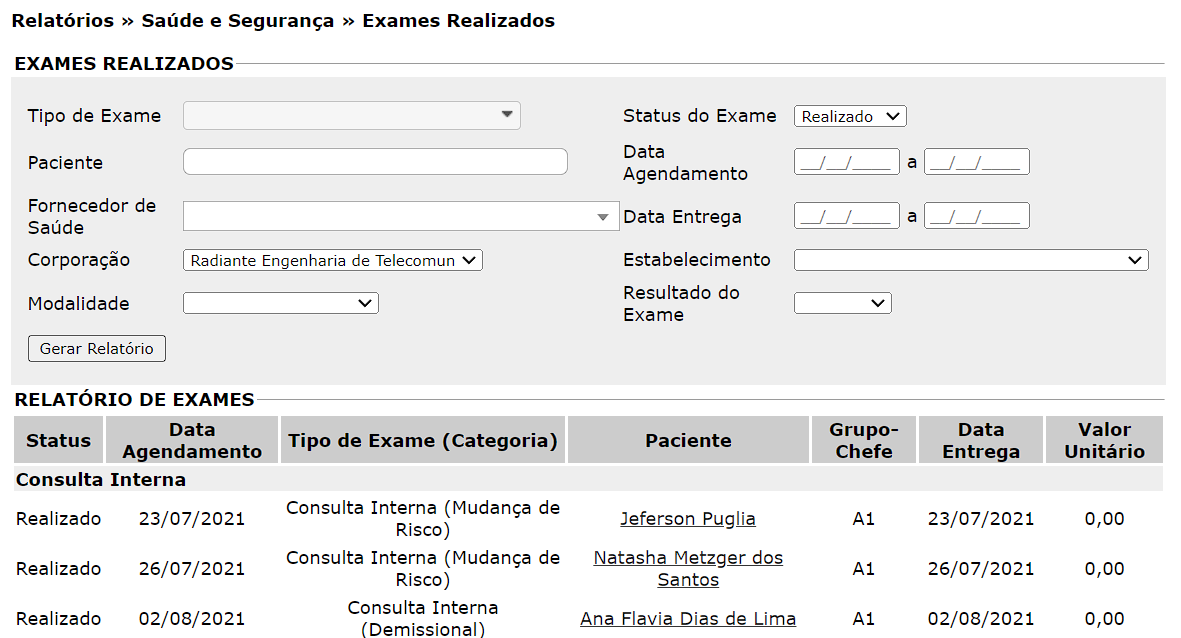This screenshot has width=1181, height=638.
Task: Open patient Ana Flavia Dias de Lima link
Action: coord(688,619)
